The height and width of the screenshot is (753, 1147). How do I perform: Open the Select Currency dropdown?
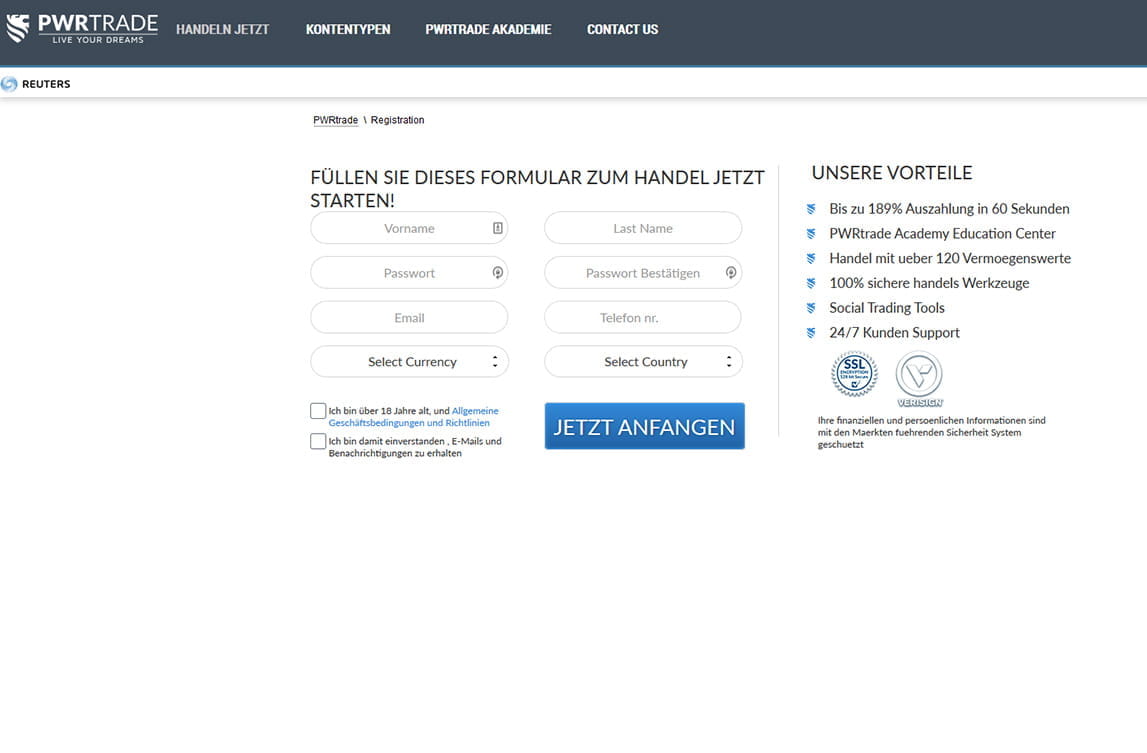pos(409,361)
